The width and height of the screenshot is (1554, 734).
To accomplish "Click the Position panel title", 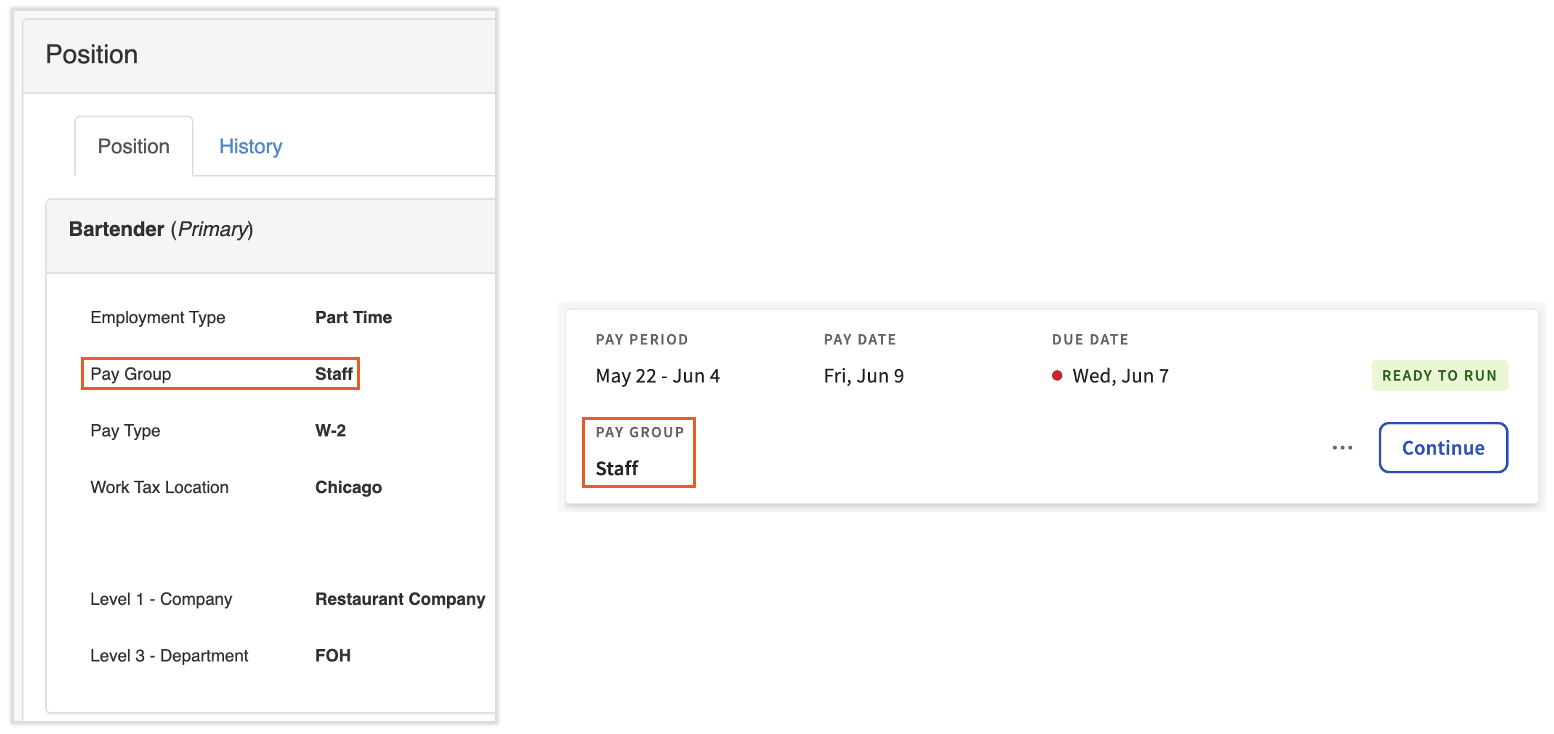I will [x=92, y=54].
